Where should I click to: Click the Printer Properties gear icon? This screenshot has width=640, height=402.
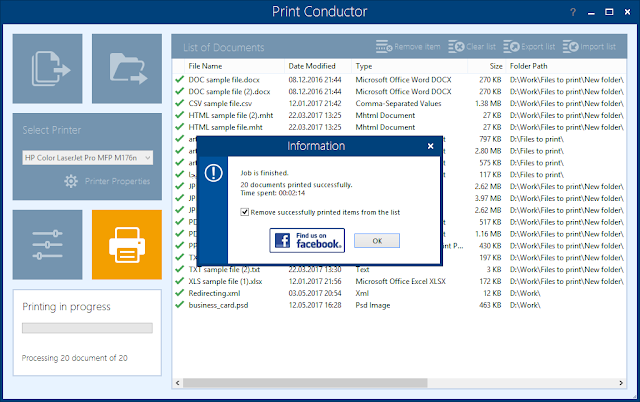(71, 181)
